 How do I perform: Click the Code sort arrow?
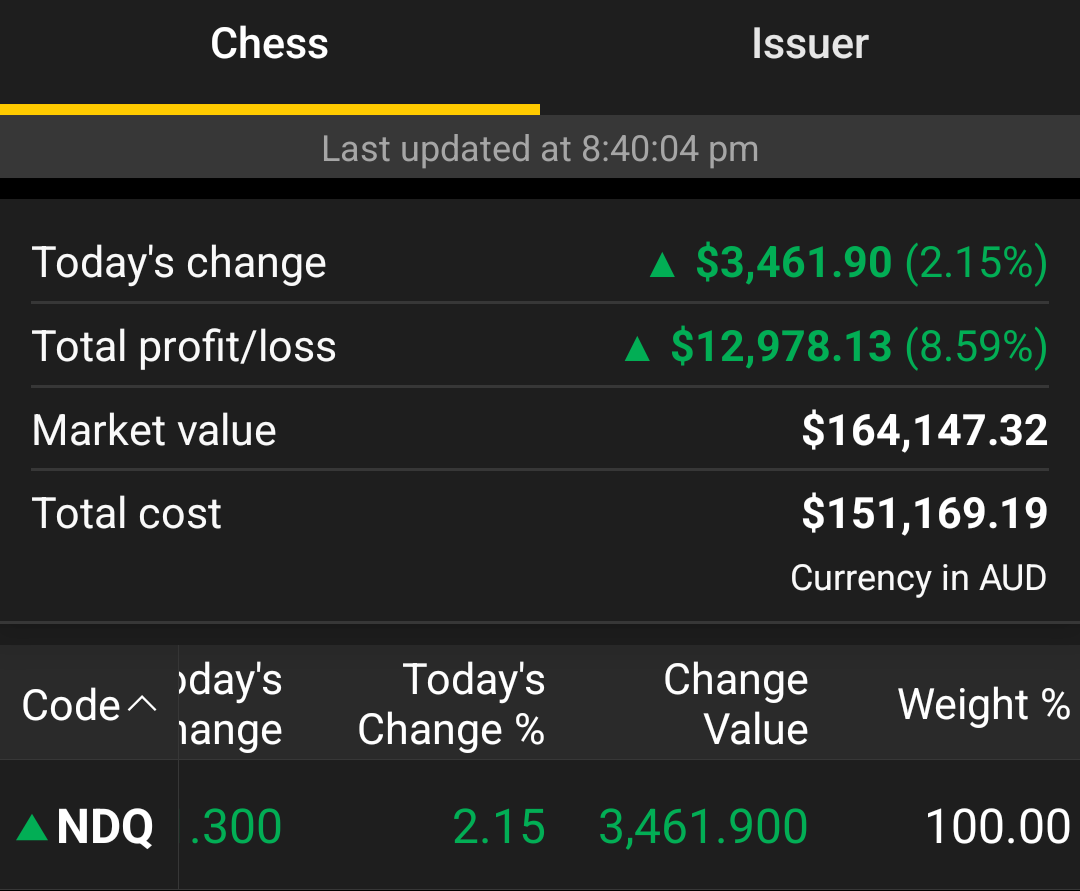click(143, 704)
